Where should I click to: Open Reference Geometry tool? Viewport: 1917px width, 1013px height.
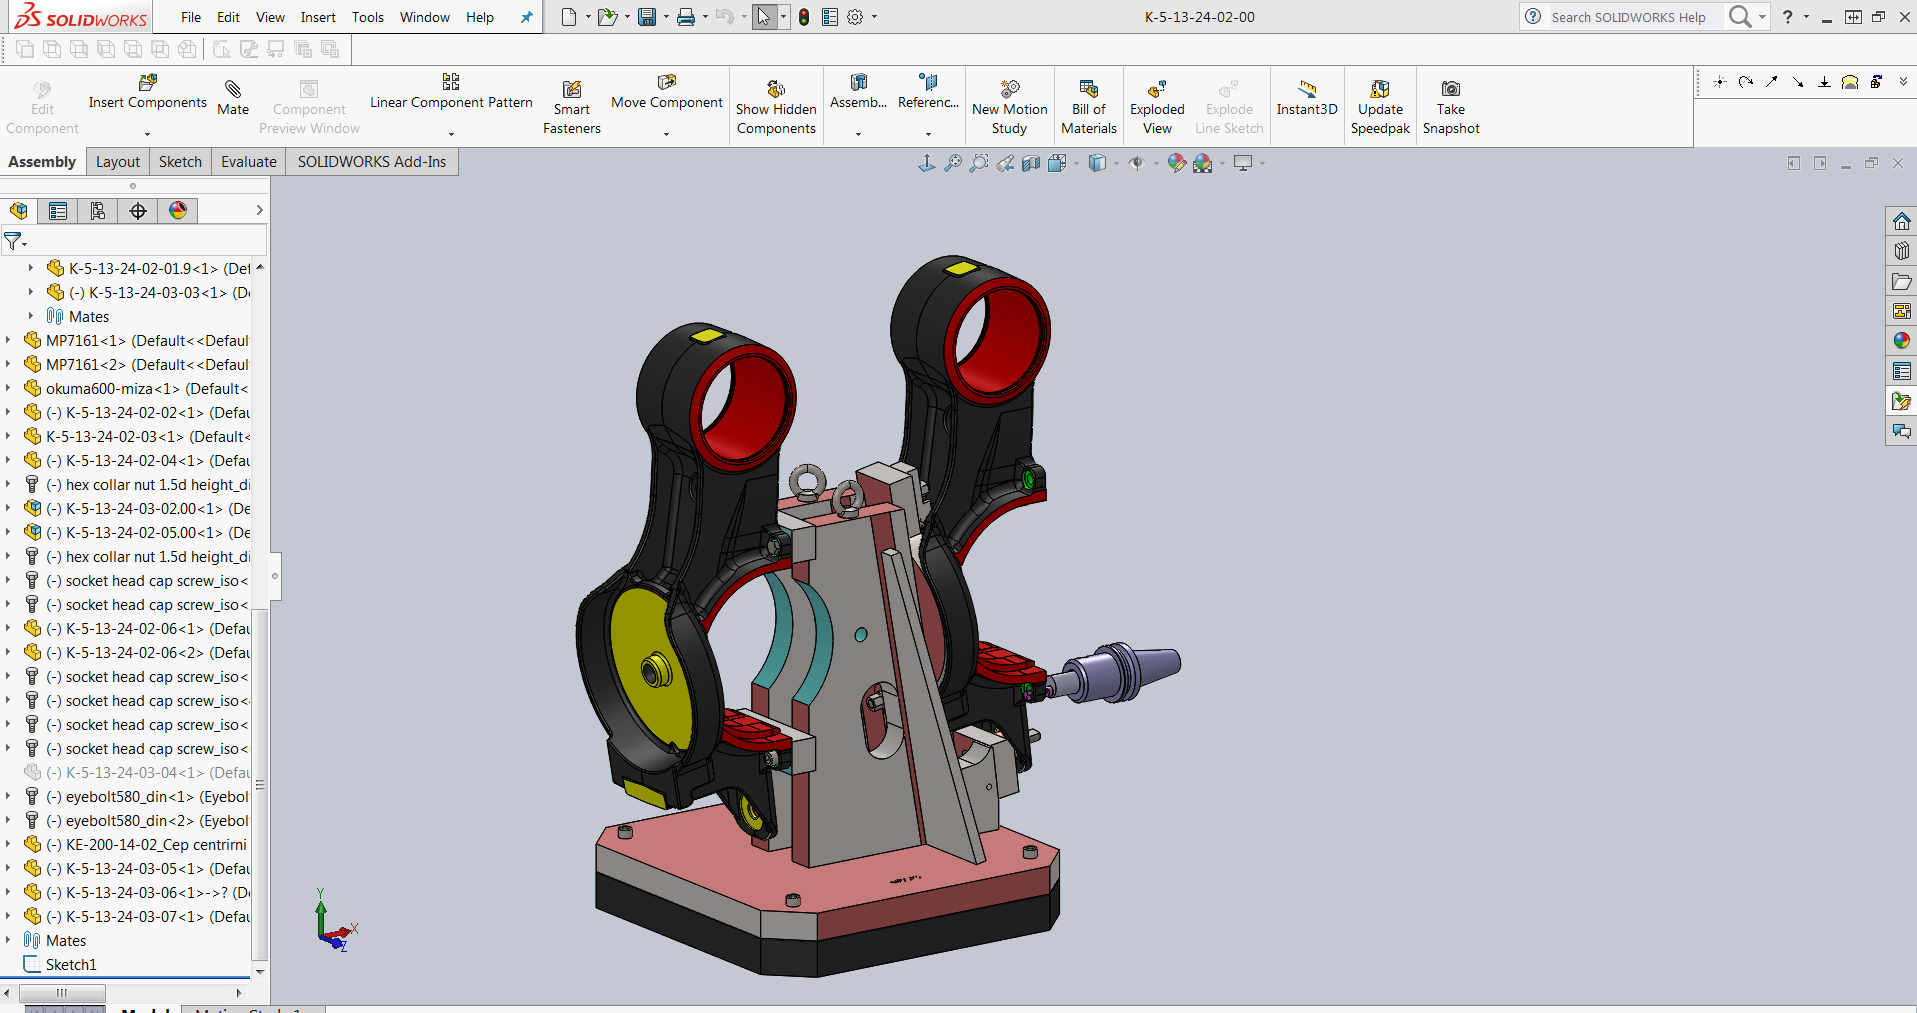(928, 92)
